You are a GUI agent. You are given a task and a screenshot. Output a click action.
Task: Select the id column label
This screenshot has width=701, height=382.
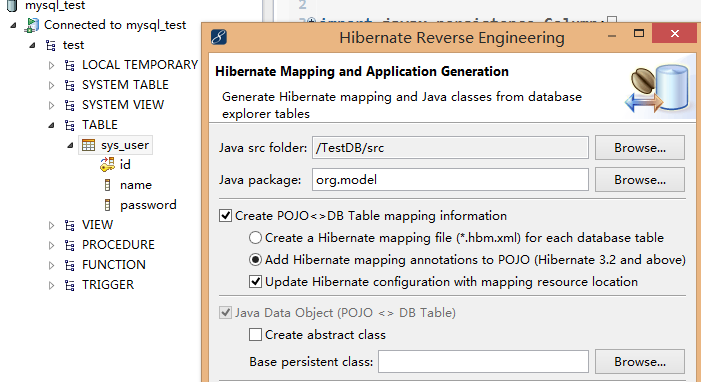tap(125, 165)
